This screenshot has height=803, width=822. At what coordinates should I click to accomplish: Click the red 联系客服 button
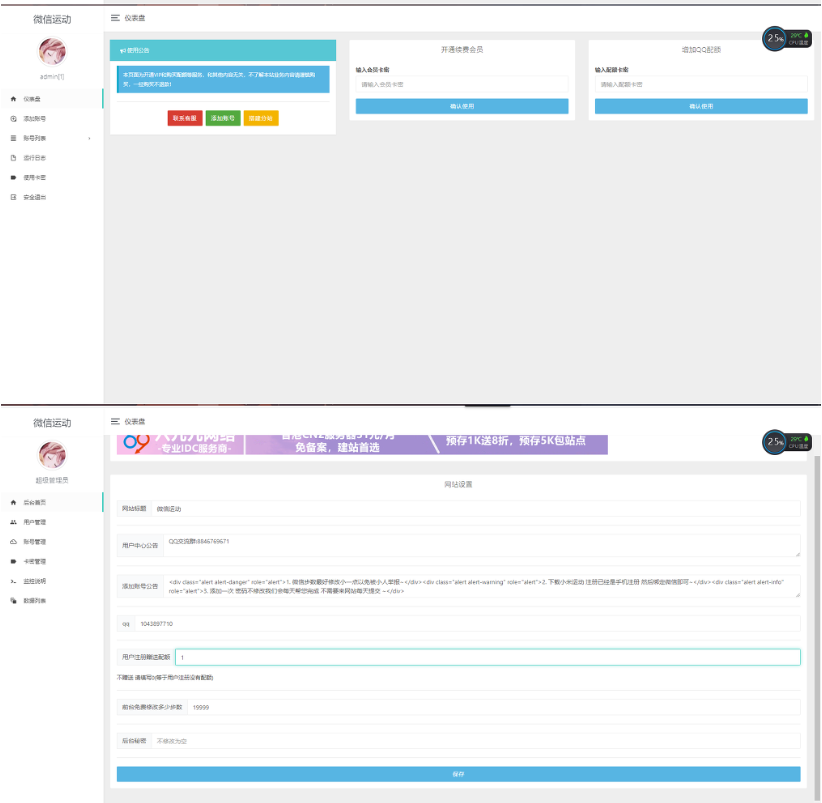point(185,118)
